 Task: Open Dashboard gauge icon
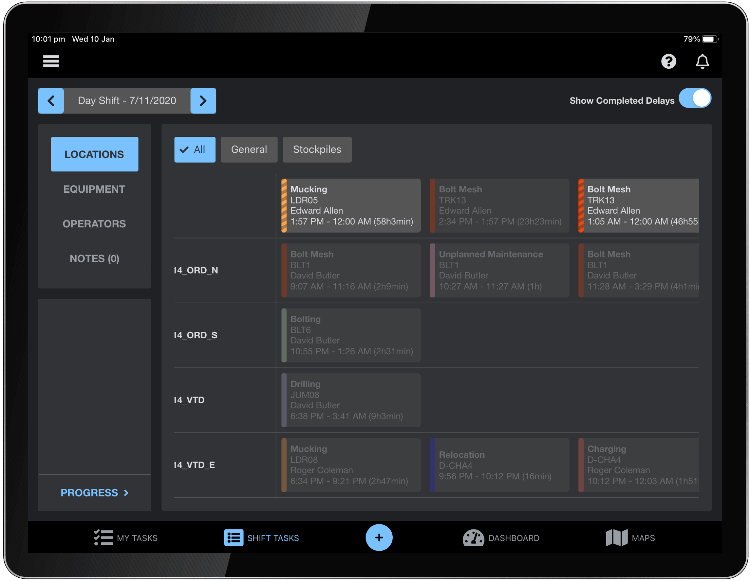click(474, 537)
